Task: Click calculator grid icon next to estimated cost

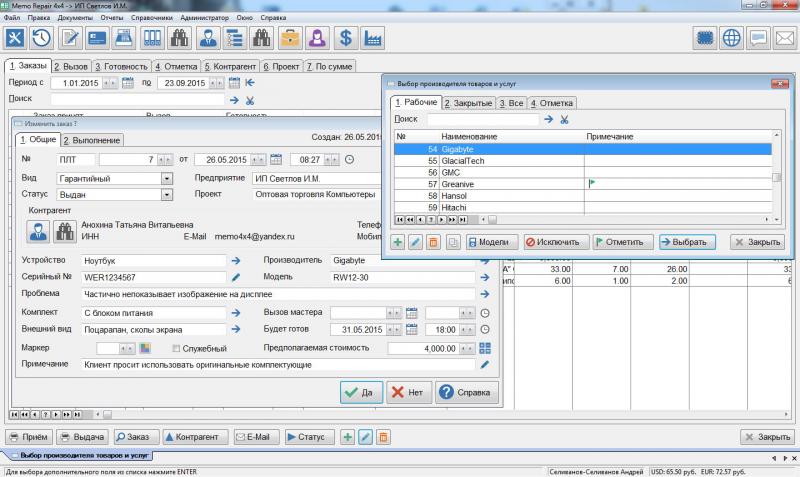Action: point(485,348)
